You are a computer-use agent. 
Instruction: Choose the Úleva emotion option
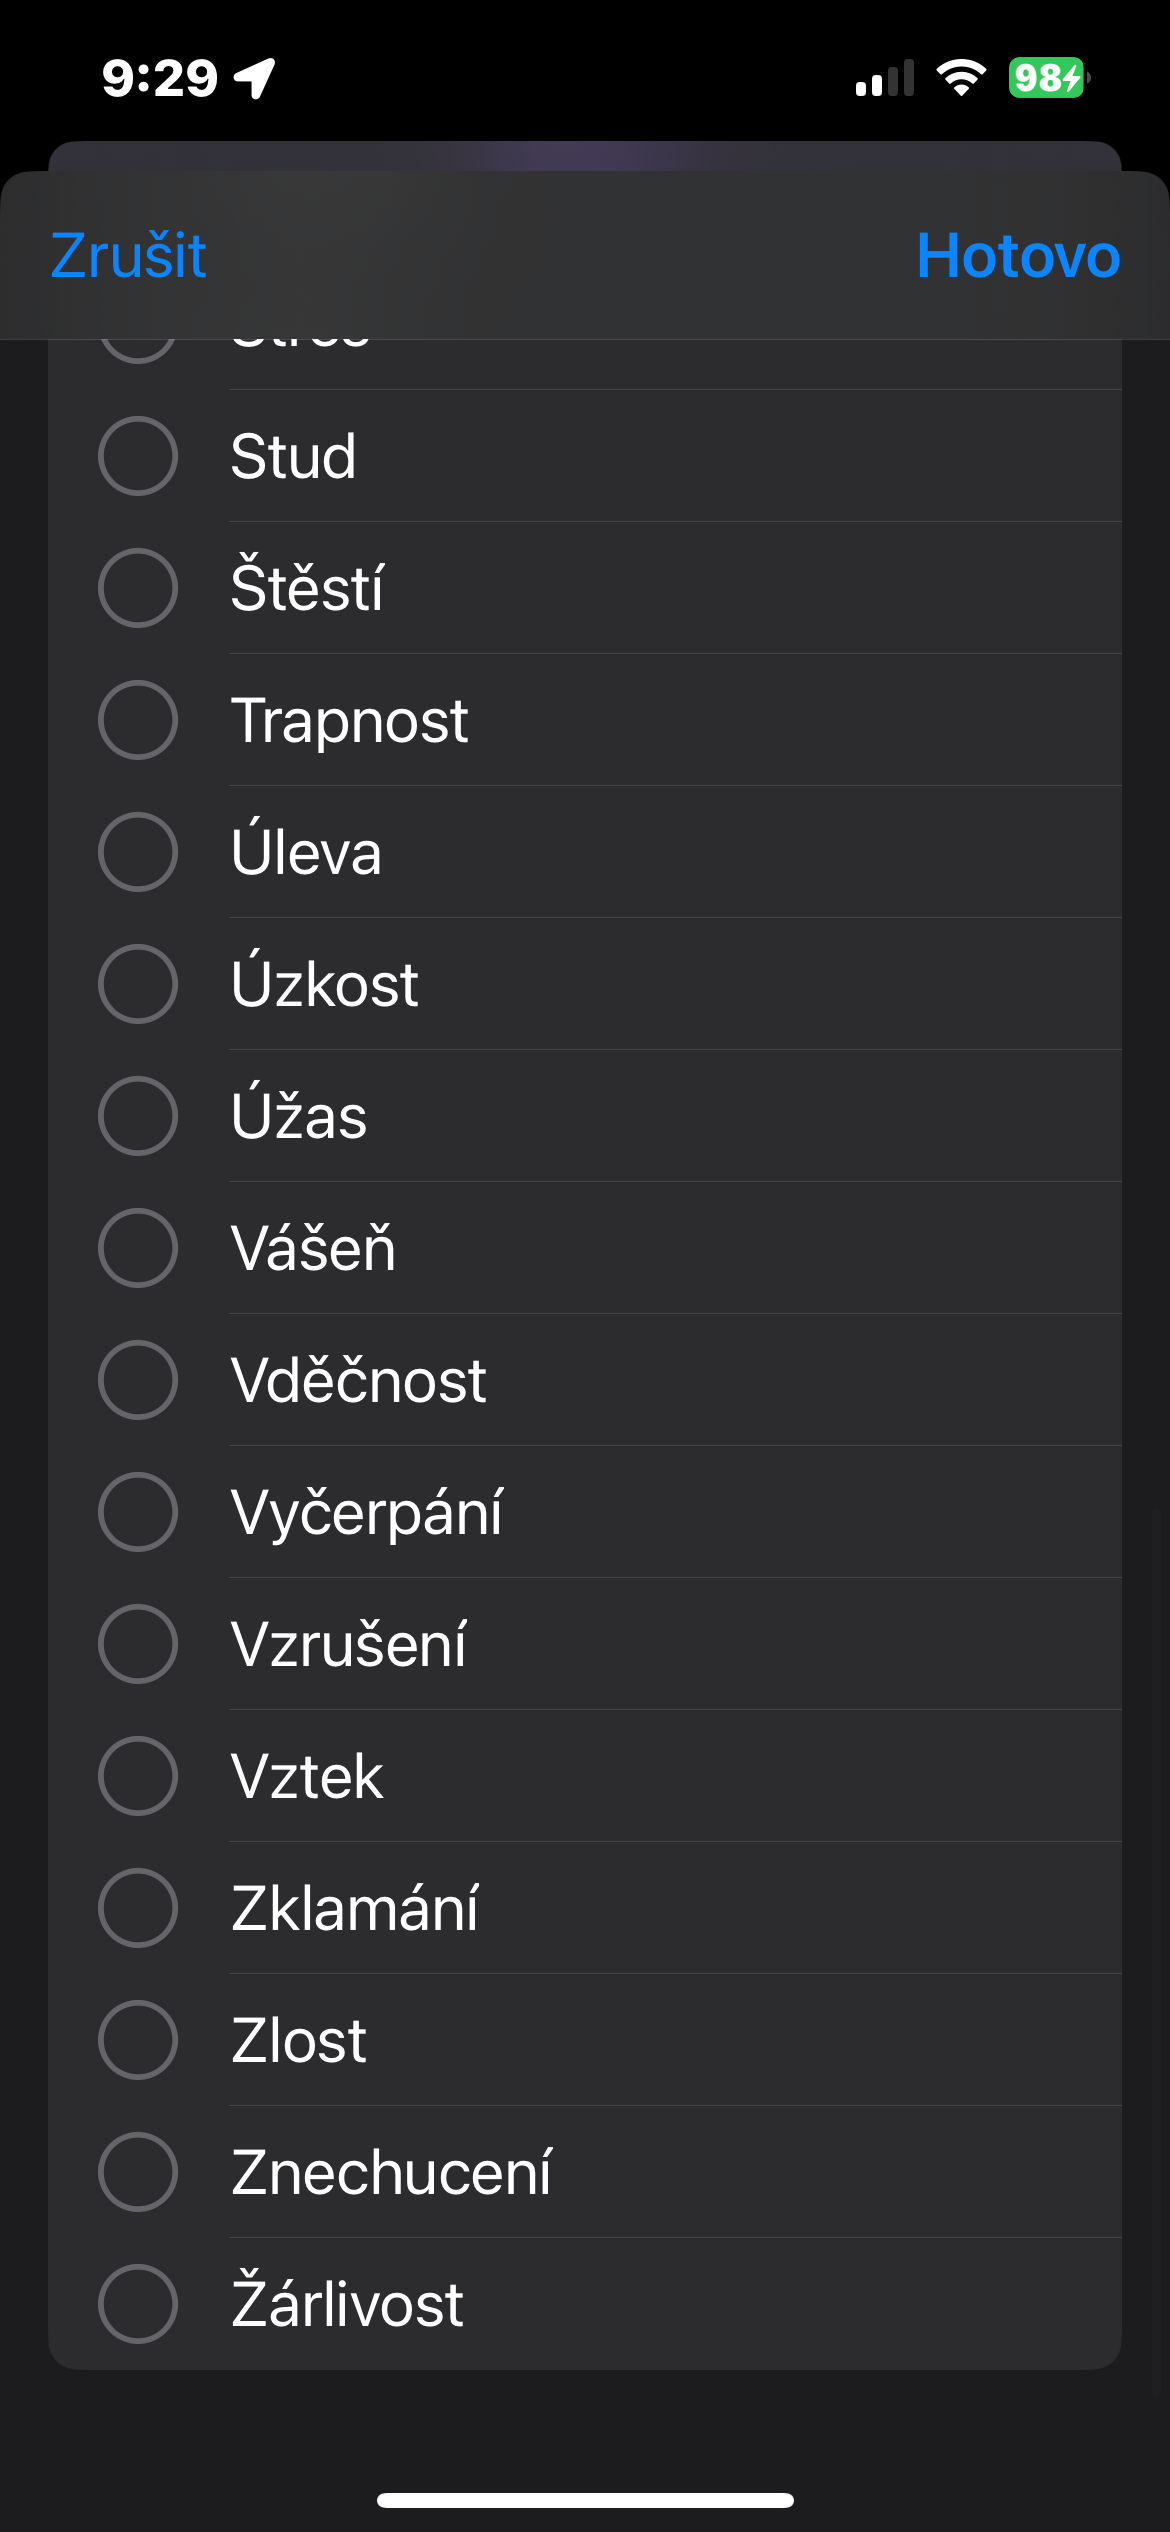pos(138,852)
